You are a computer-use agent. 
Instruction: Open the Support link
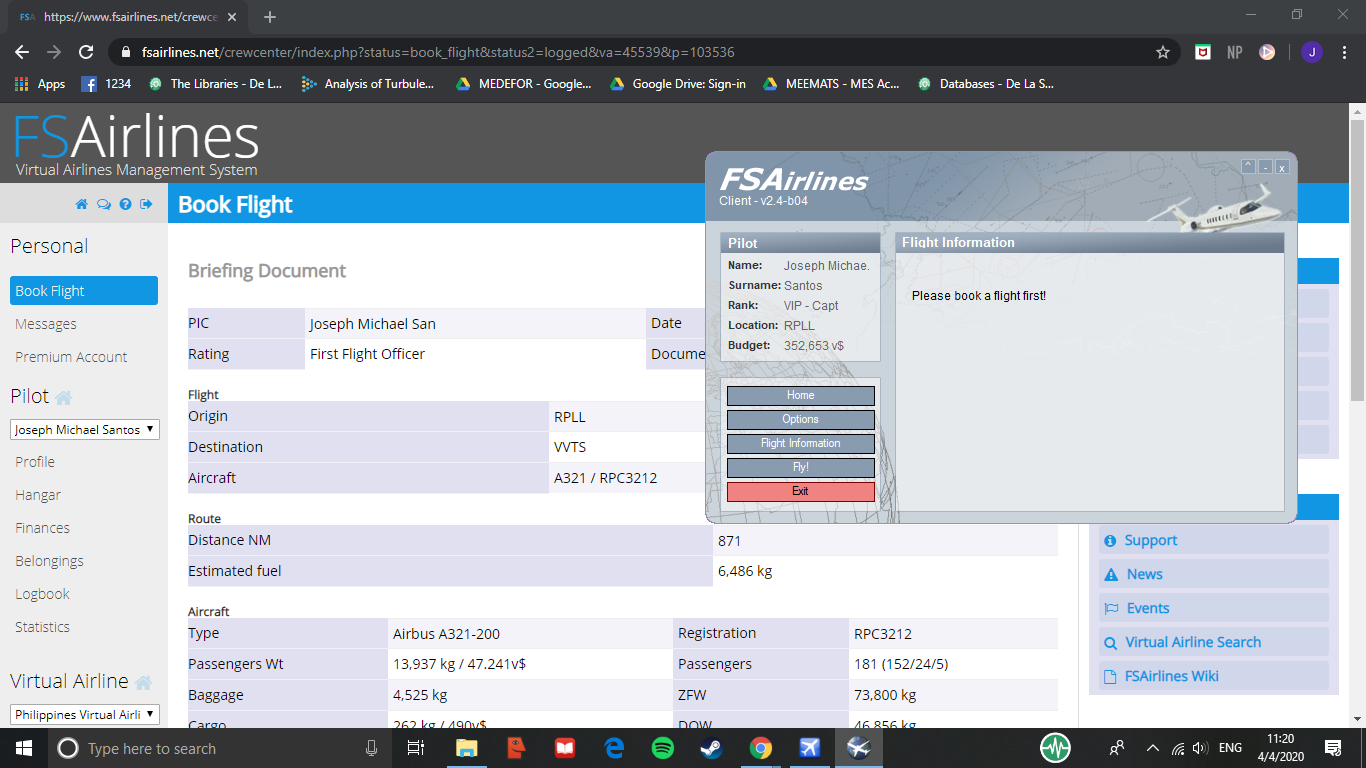tap(1150, 541)
